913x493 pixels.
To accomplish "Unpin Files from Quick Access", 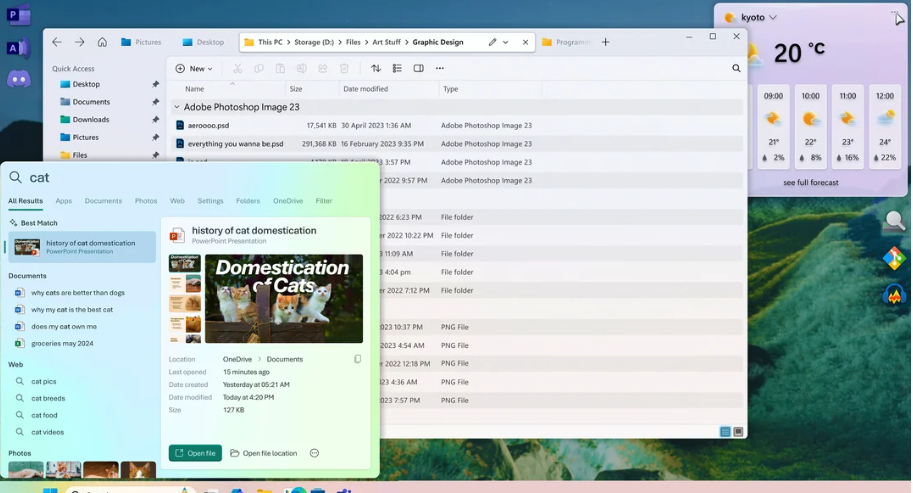I will 155,155.
